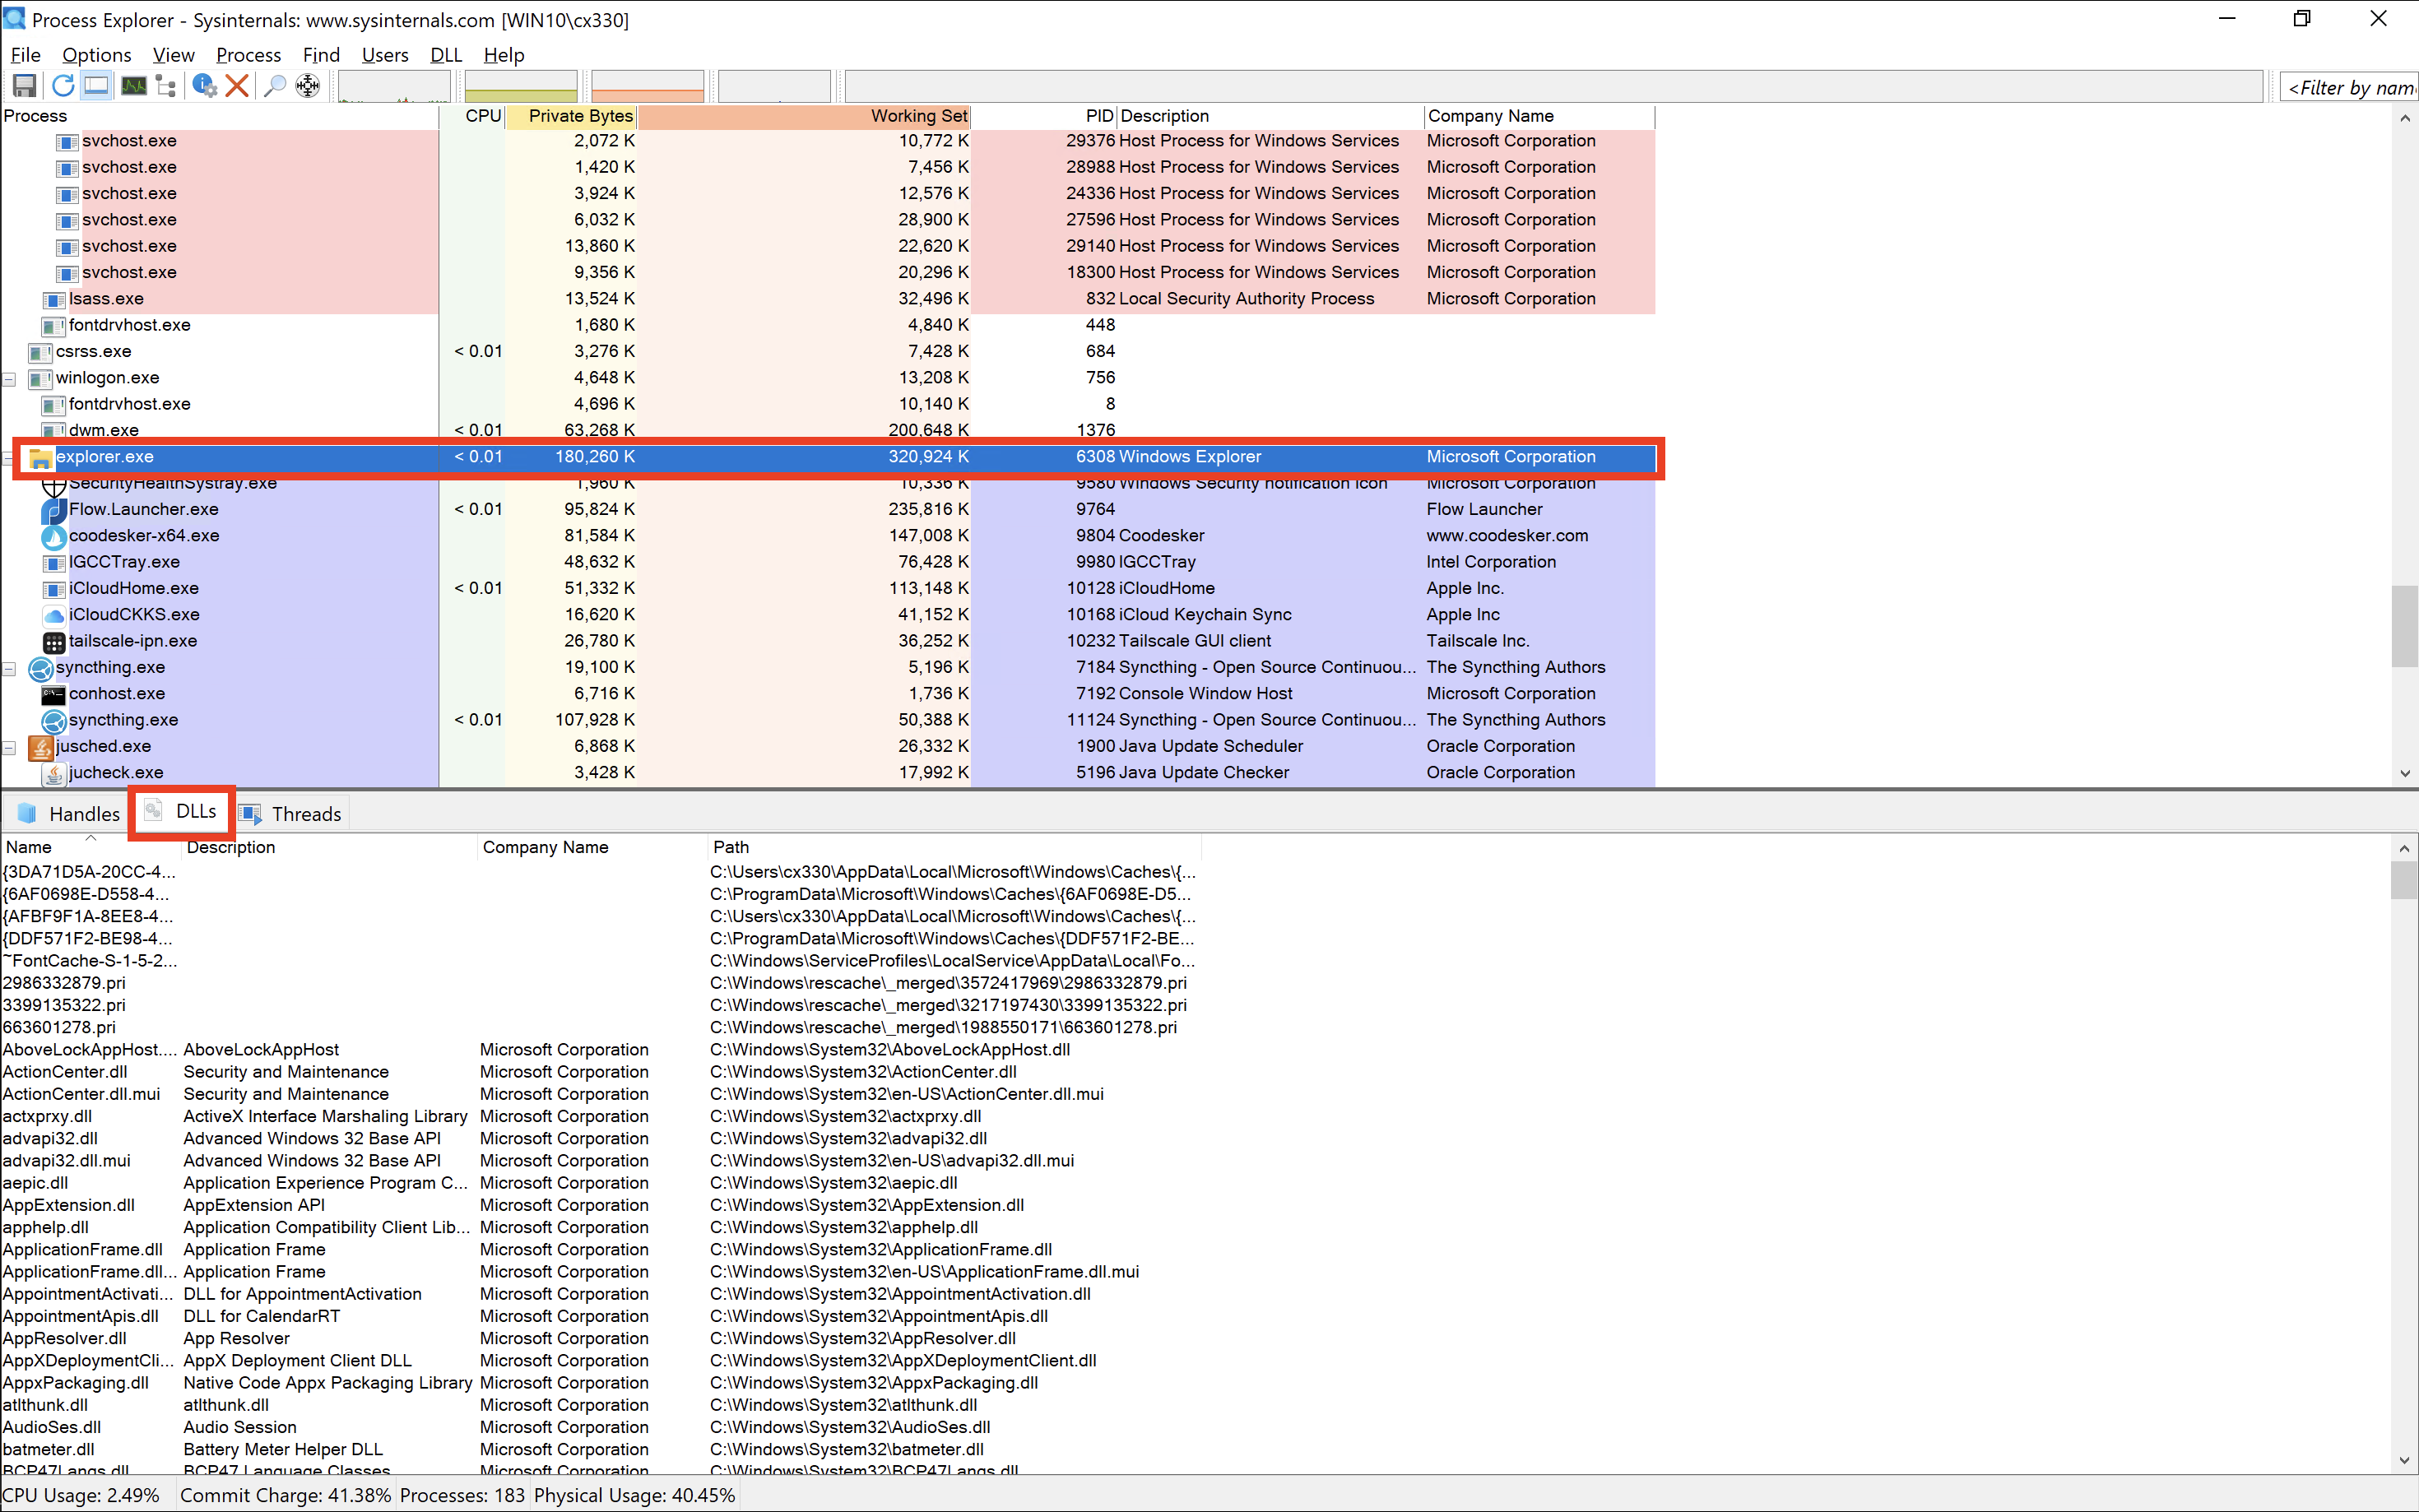Click the Properties info-gear toolbar icon
This screenshot has width=2419, height=1512.
[204, 86]
